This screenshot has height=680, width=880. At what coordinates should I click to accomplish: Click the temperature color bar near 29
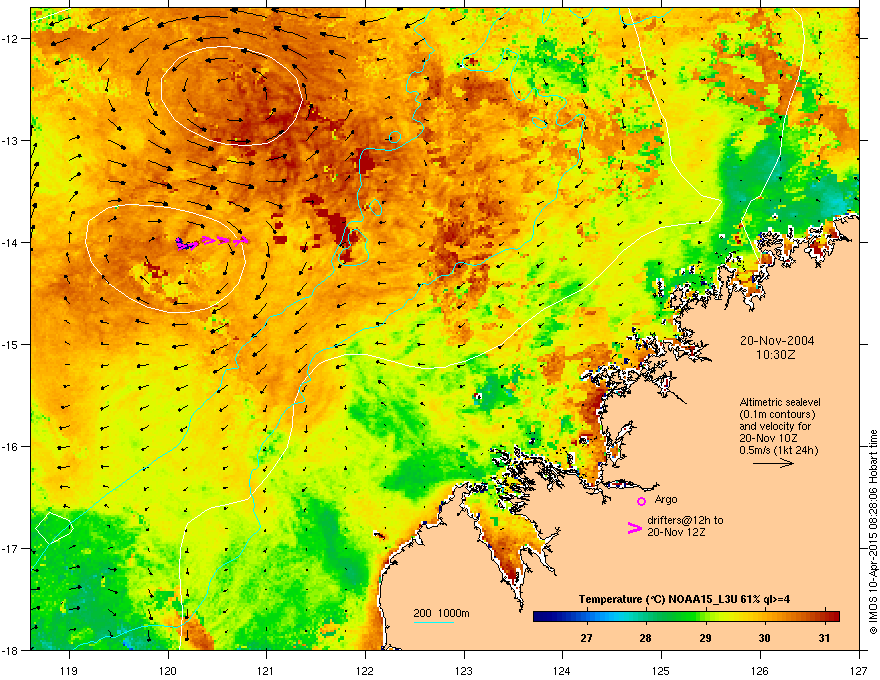(x=705, y=617)
